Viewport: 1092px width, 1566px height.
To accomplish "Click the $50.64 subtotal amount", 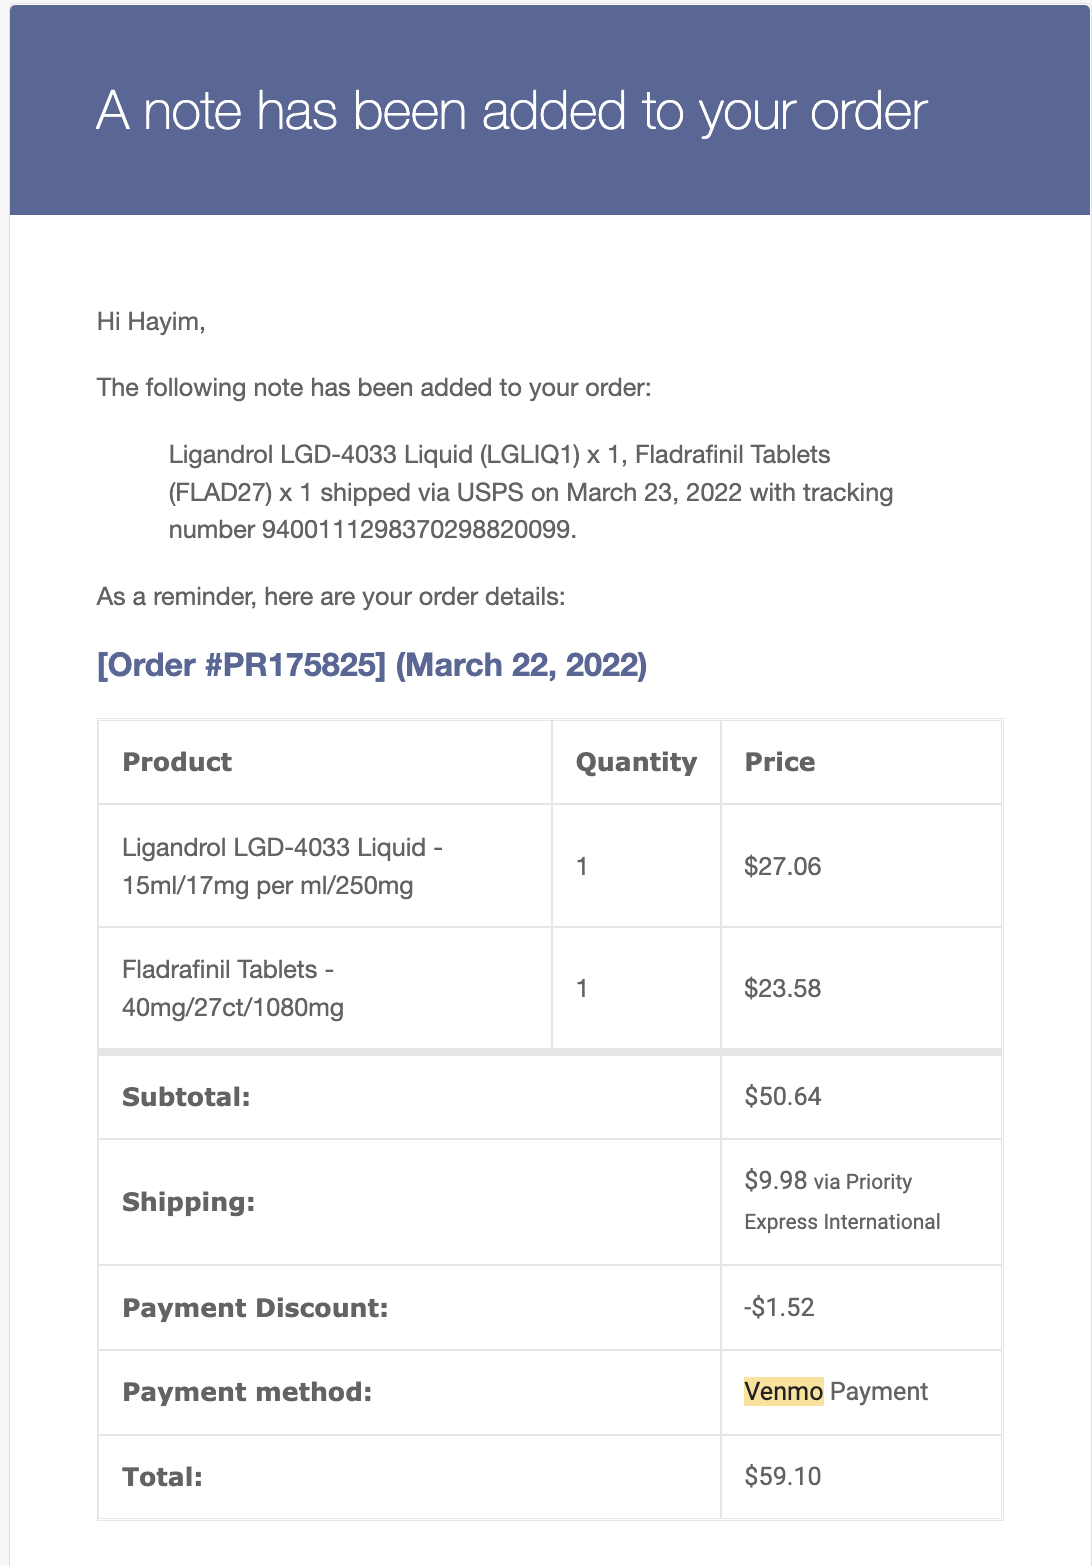I will (782, 1096).
